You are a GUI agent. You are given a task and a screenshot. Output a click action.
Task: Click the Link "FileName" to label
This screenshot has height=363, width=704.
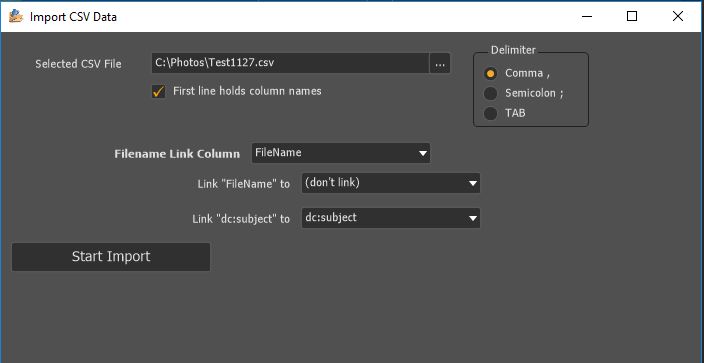[x=244, y=184]
